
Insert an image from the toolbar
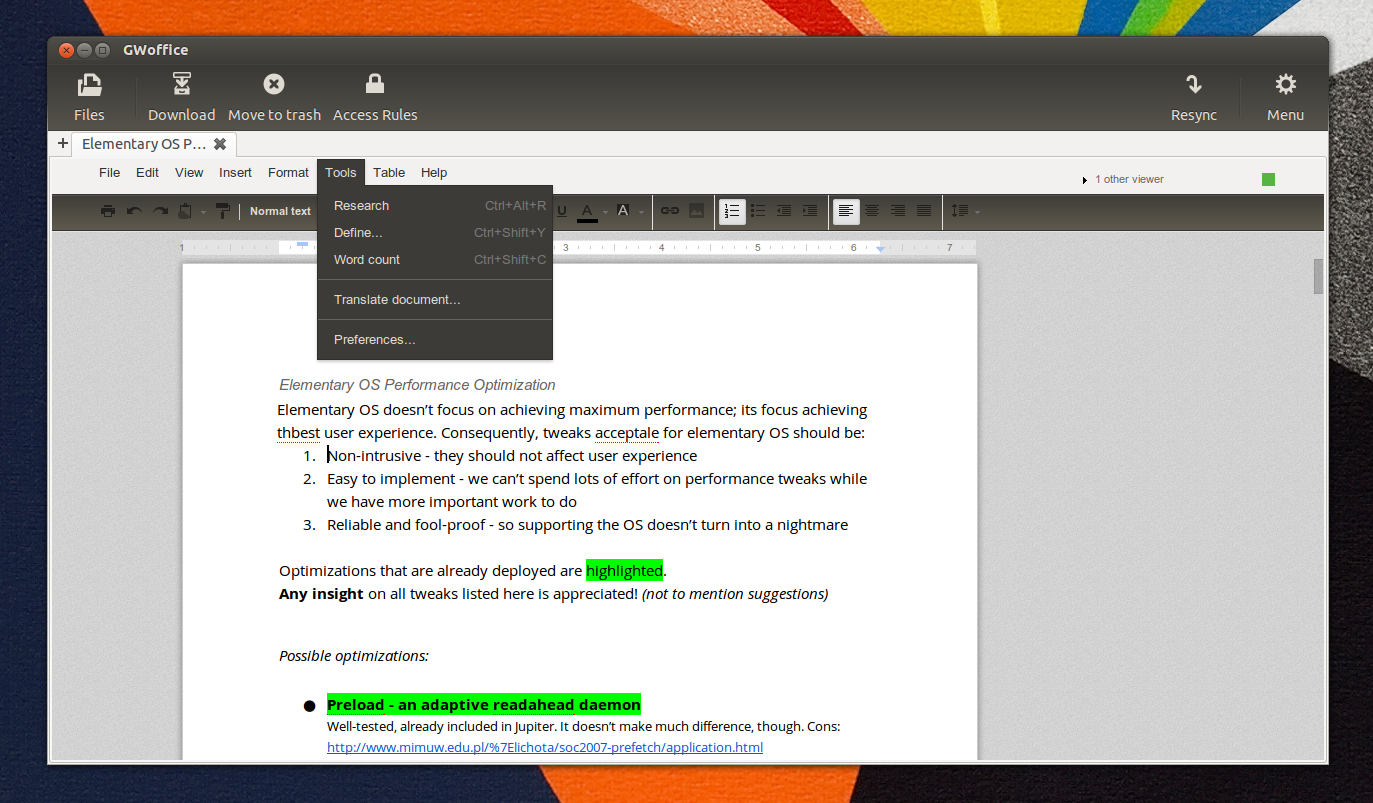pos(696,211)
